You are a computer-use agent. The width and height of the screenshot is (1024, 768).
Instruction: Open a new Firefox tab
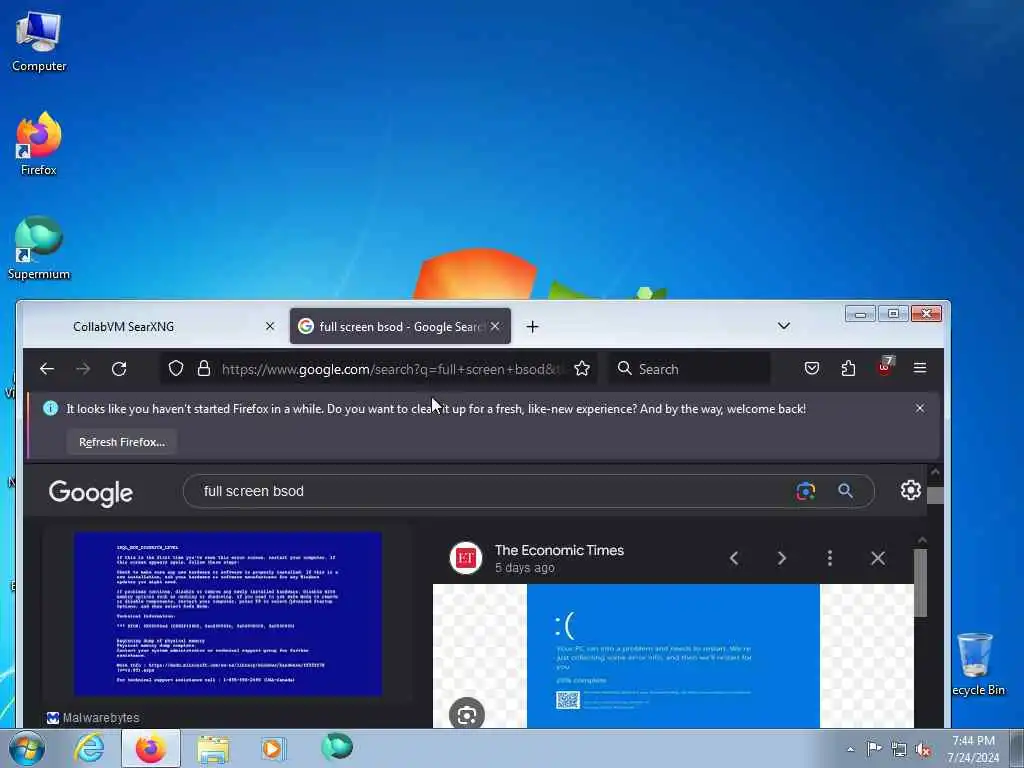click(532, 327)
